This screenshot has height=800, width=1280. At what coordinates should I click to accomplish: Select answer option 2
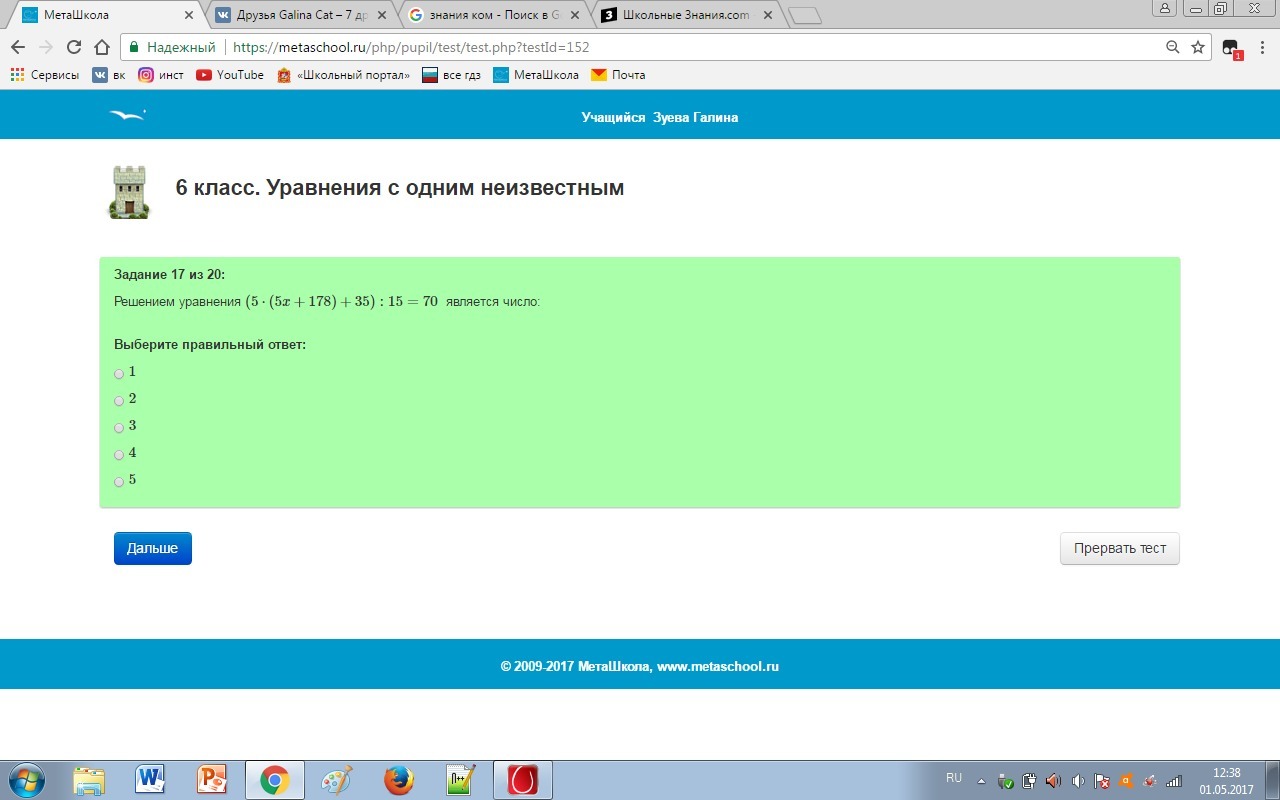pos(119,401)
